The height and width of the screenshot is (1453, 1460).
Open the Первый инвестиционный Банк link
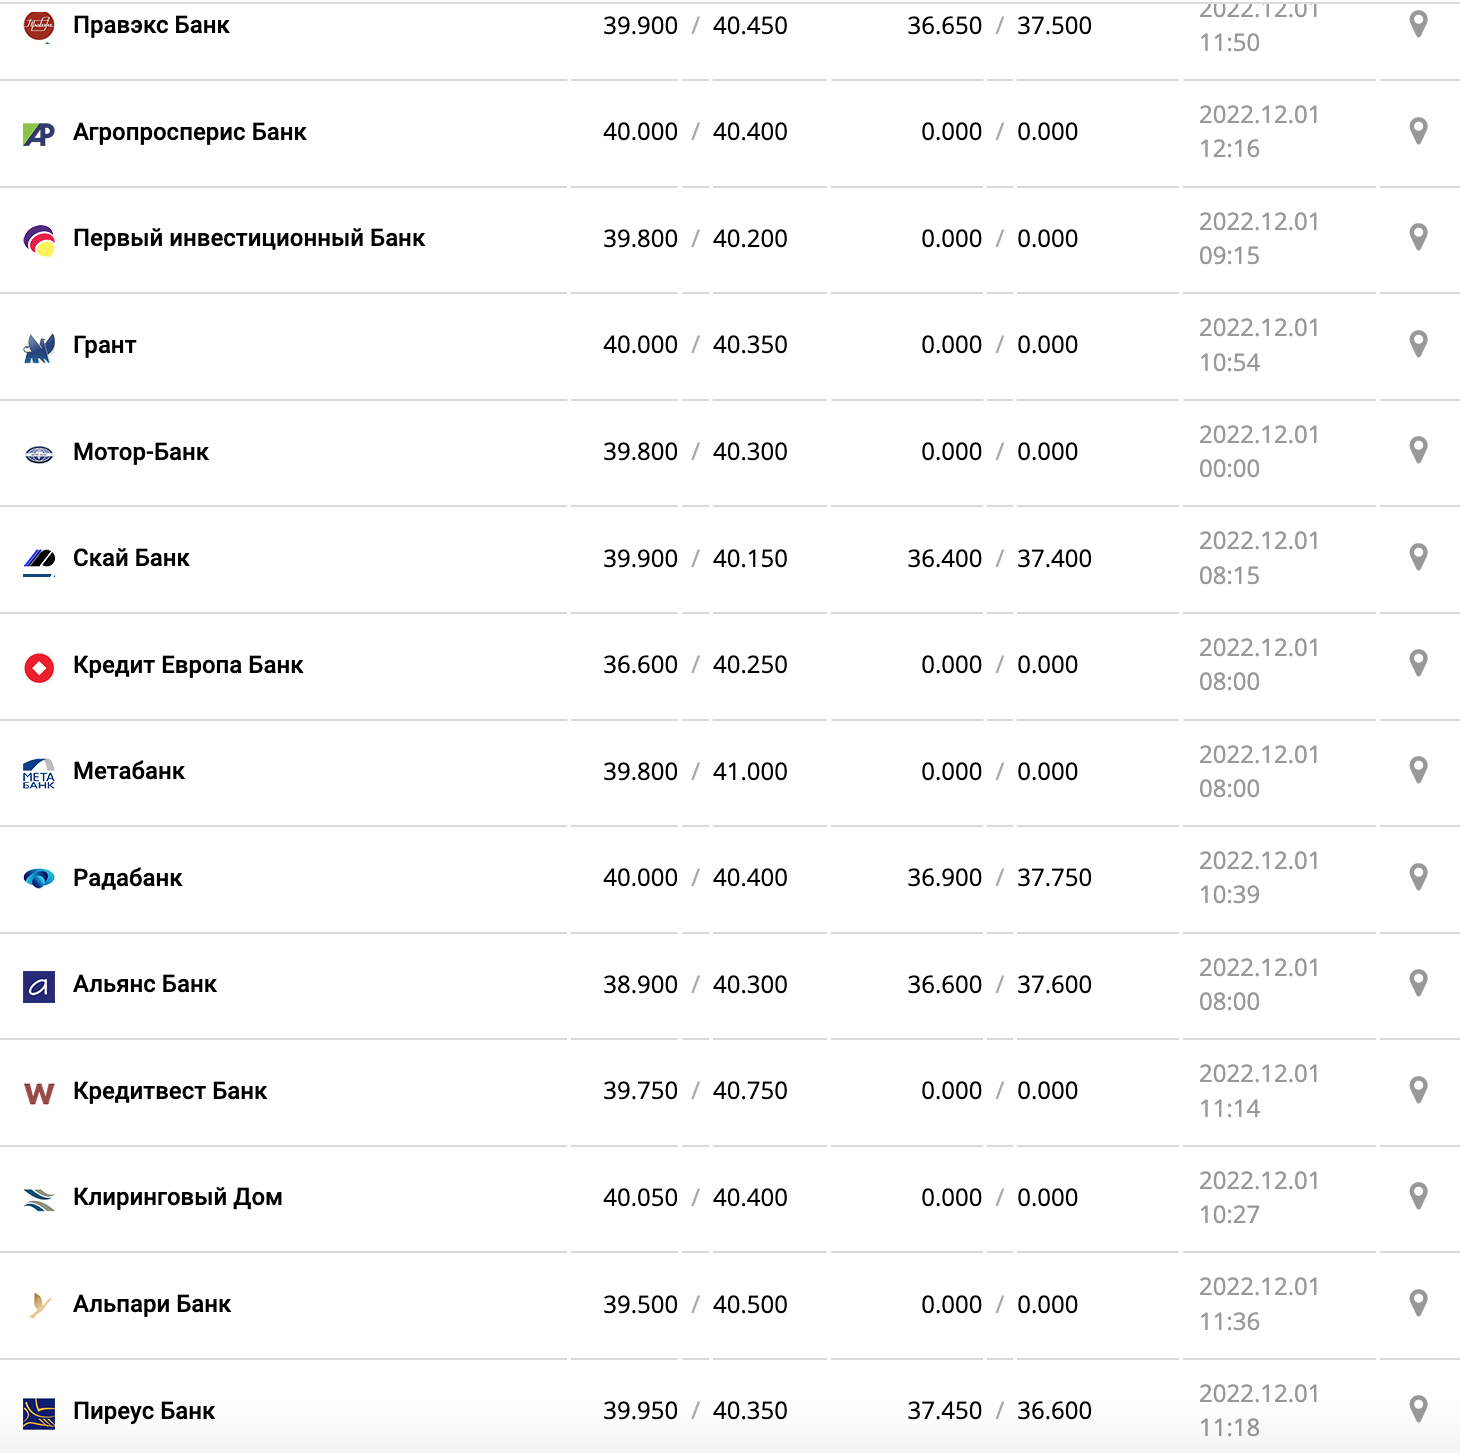click(x=249, y=239)
